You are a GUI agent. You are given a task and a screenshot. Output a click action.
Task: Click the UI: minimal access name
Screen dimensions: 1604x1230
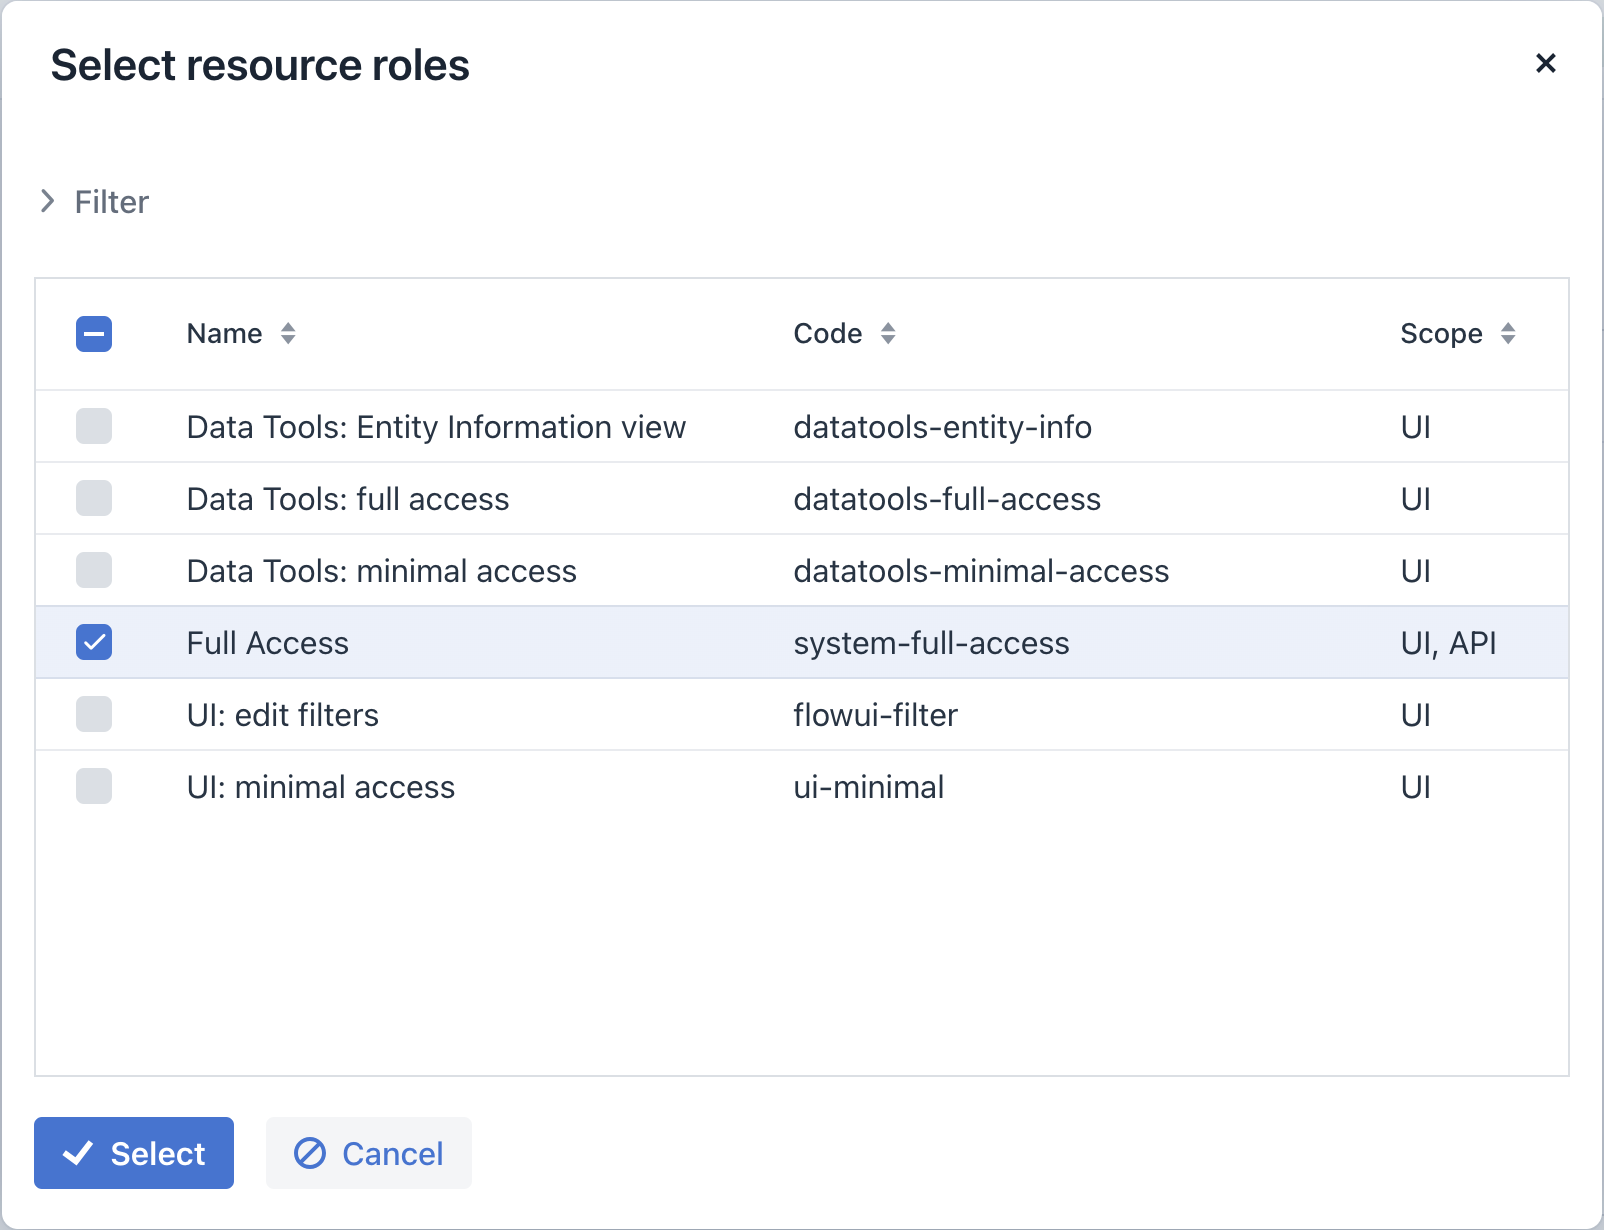pyautogui.click(x=321, y=787)
